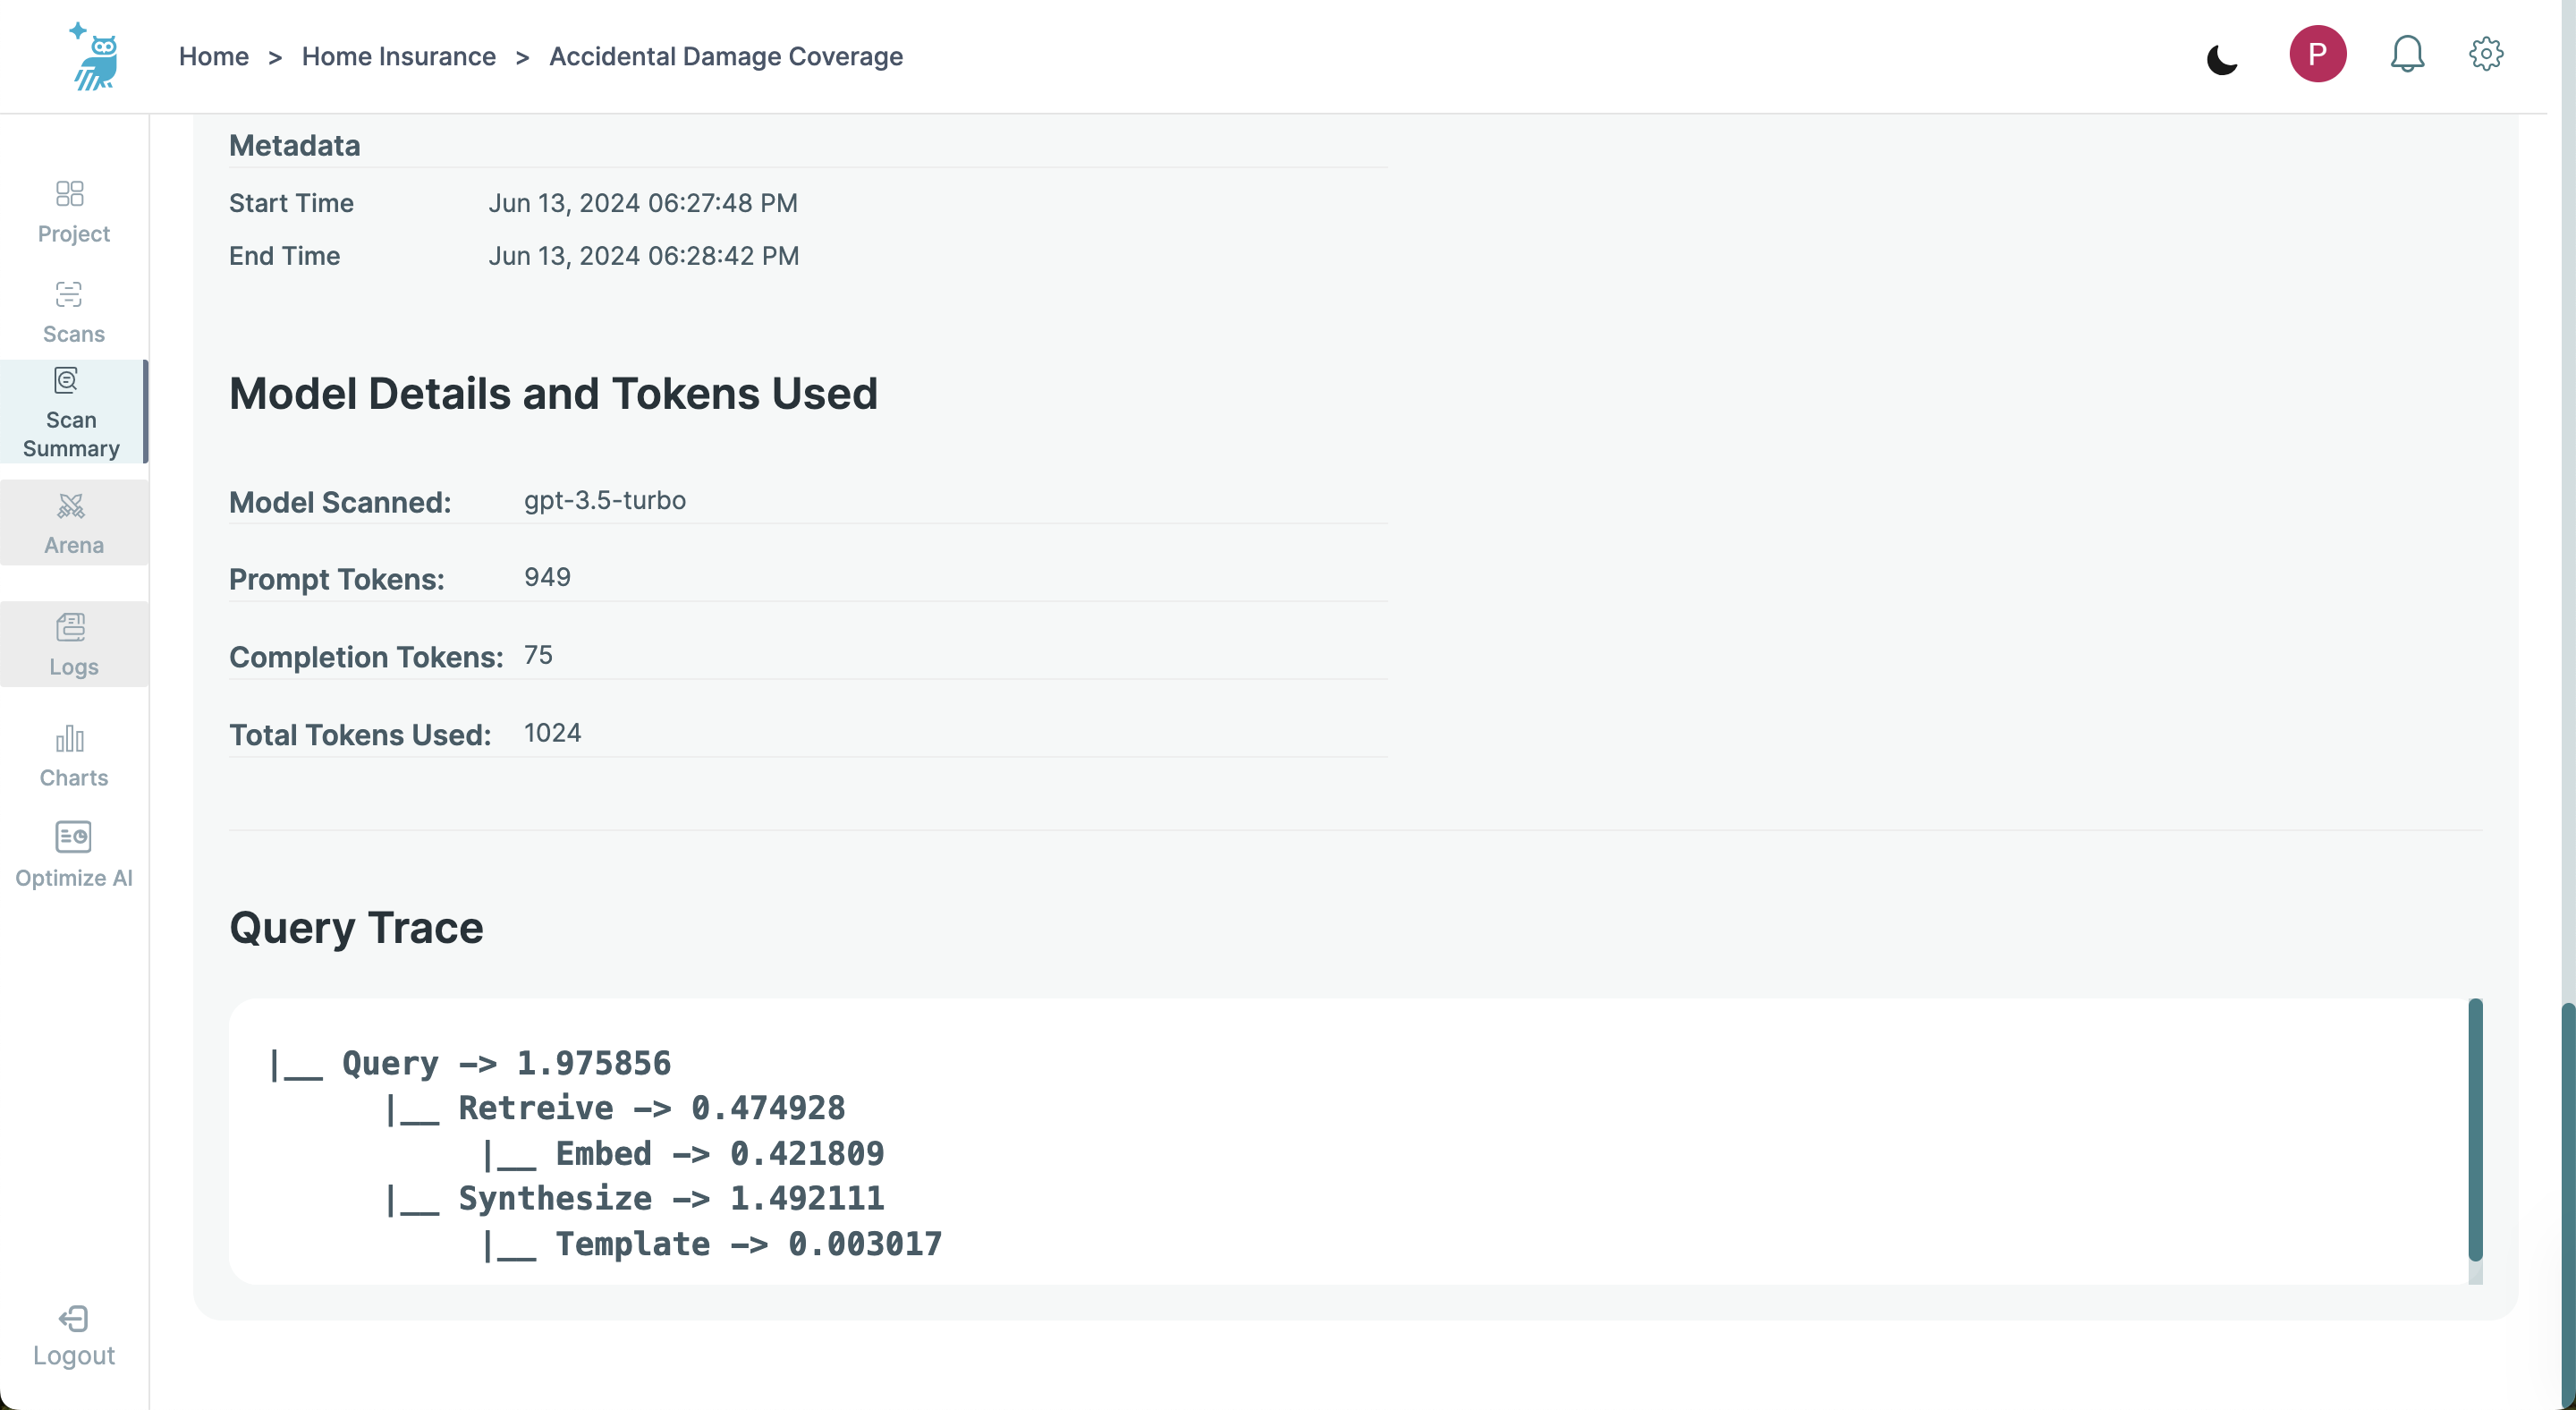Open notifications bell icon
The image size is (2576, 1410).
[x=2407, y=54]
